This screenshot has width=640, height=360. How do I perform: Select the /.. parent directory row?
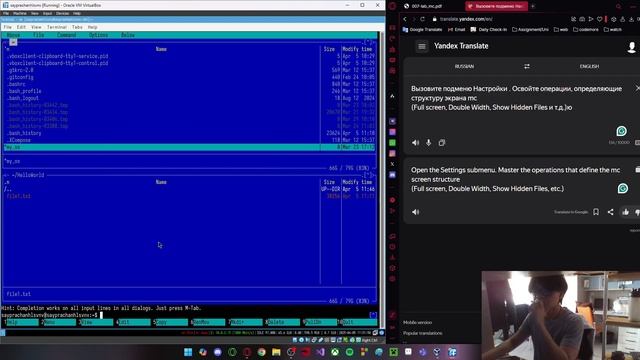(x=189, y=189)
